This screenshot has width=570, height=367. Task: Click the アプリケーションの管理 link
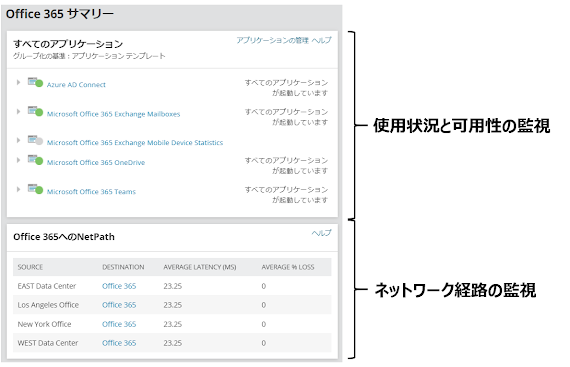pos(273,40)
